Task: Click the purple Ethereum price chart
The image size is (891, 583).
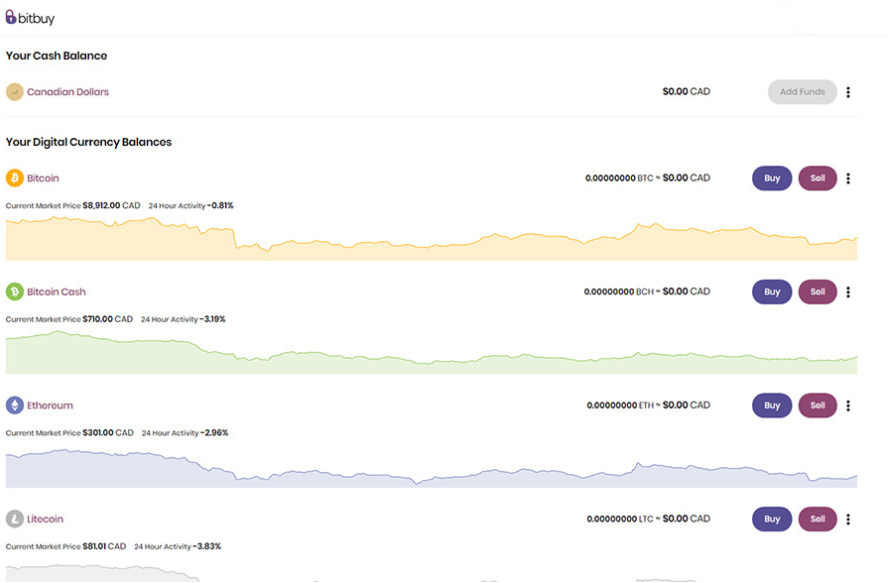Action: pos(431,468)
